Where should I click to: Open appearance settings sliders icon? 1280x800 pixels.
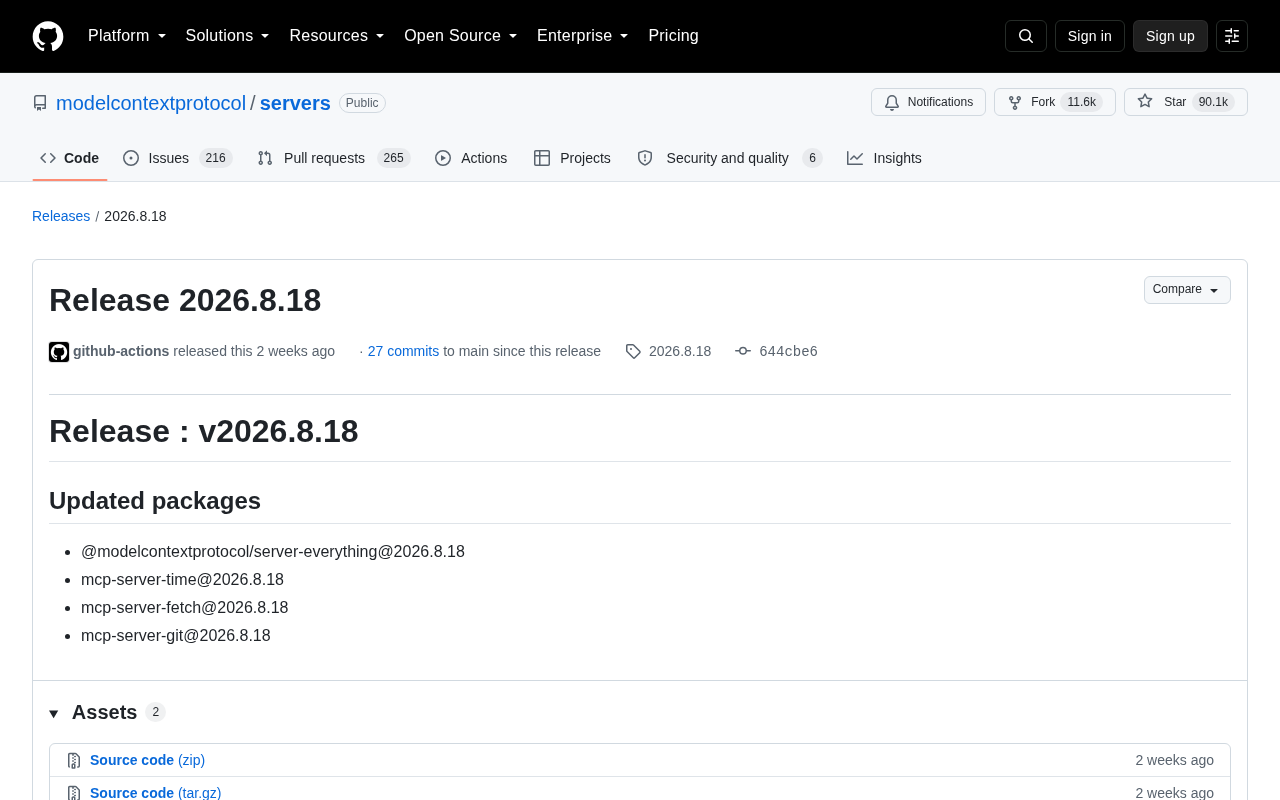click(x=1232, y=36)
